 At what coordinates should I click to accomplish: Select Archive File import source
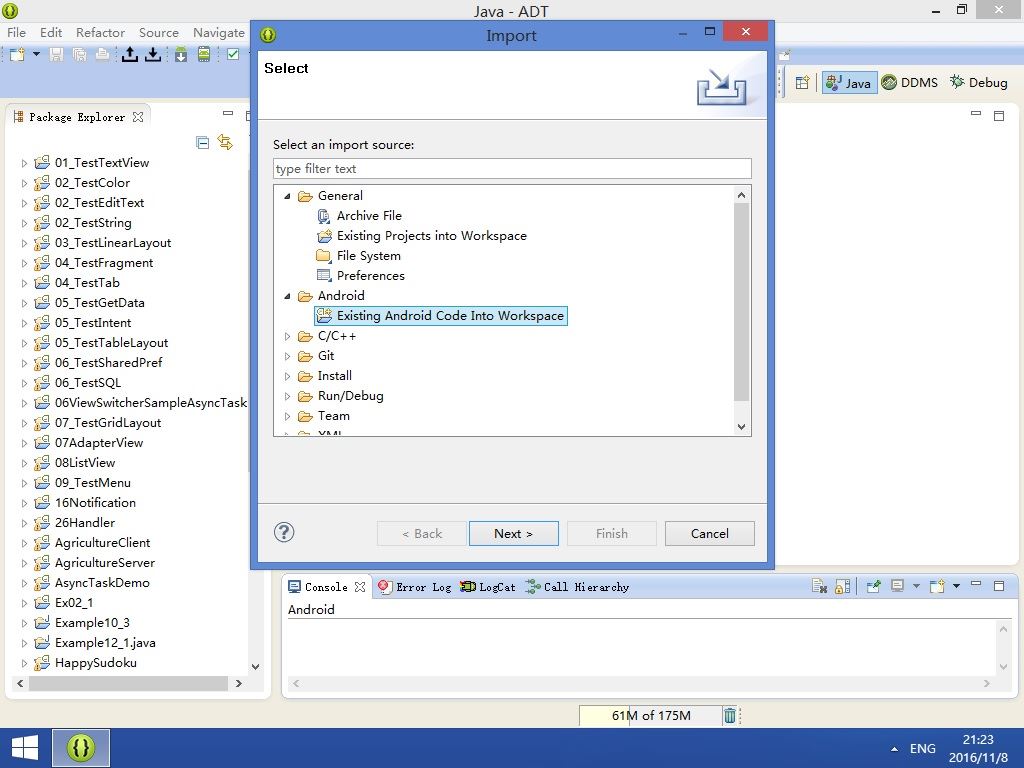[369, 216]
